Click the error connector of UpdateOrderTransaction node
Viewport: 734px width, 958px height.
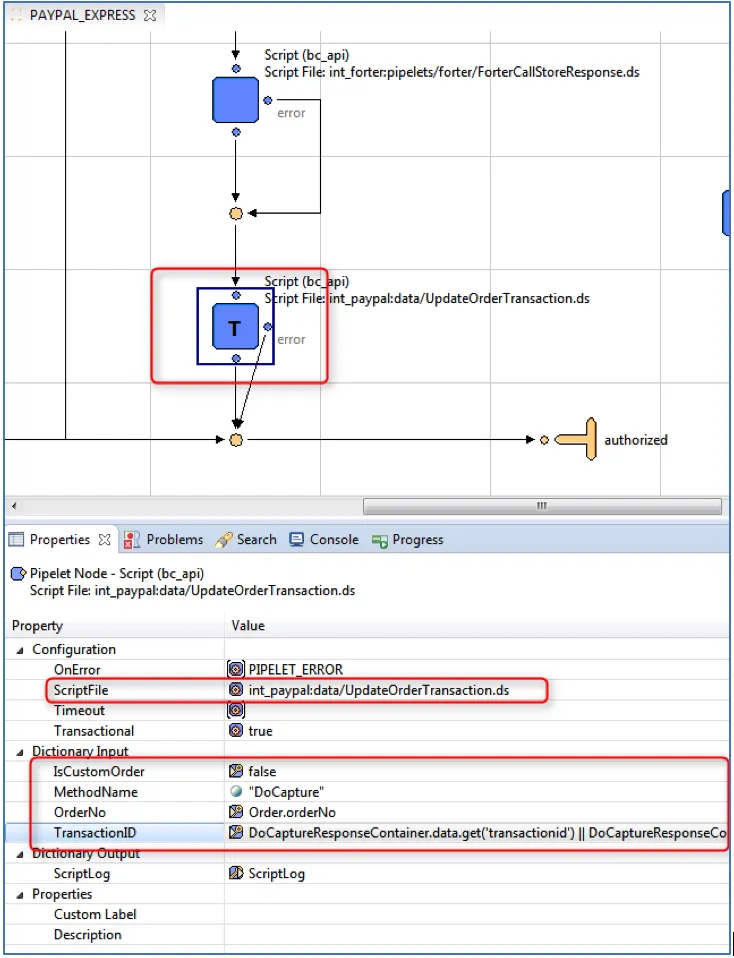click(x=268, y=327)
